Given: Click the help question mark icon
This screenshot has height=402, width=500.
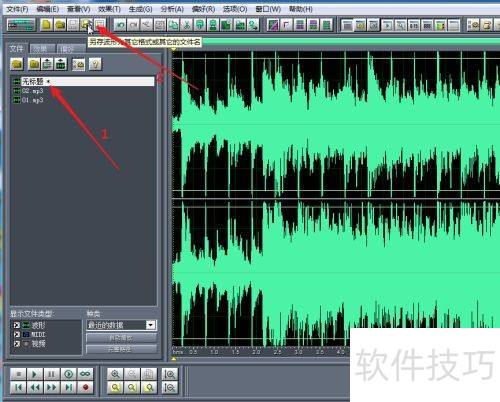Looking at the screenshot, I should click(x=95, y=64).
